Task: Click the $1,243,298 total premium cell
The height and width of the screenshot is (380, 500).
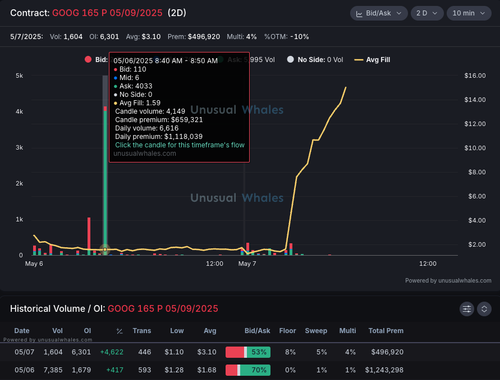Action: (384, 370)
